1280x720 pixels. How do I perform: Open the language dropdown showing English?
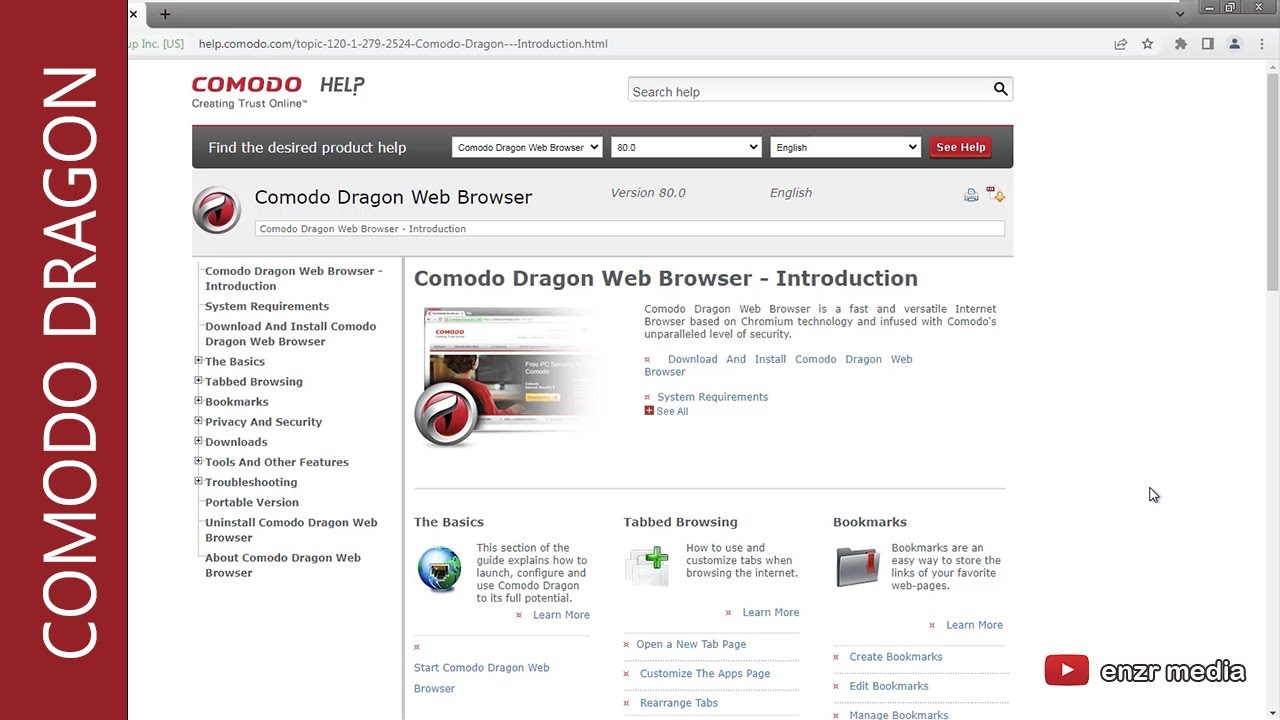tap(845, 147)
